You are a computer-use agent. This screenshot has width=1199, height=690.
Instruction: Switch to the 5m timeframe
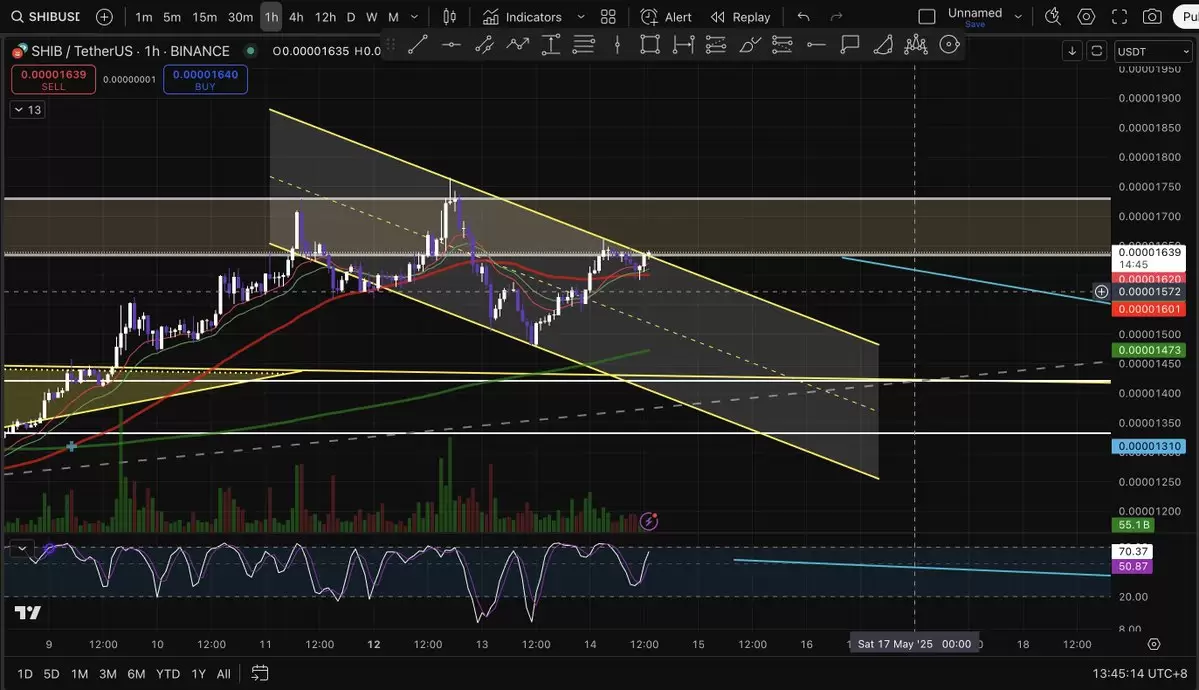coord(172,17)
